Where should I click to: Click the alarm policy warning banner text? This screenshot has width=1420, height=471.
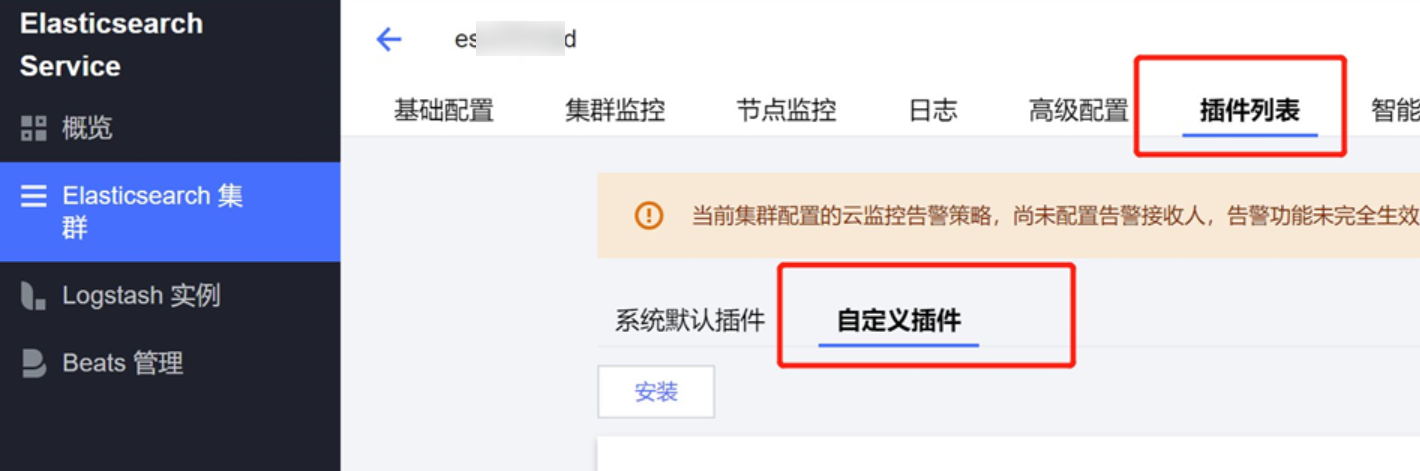(1055, 215)
